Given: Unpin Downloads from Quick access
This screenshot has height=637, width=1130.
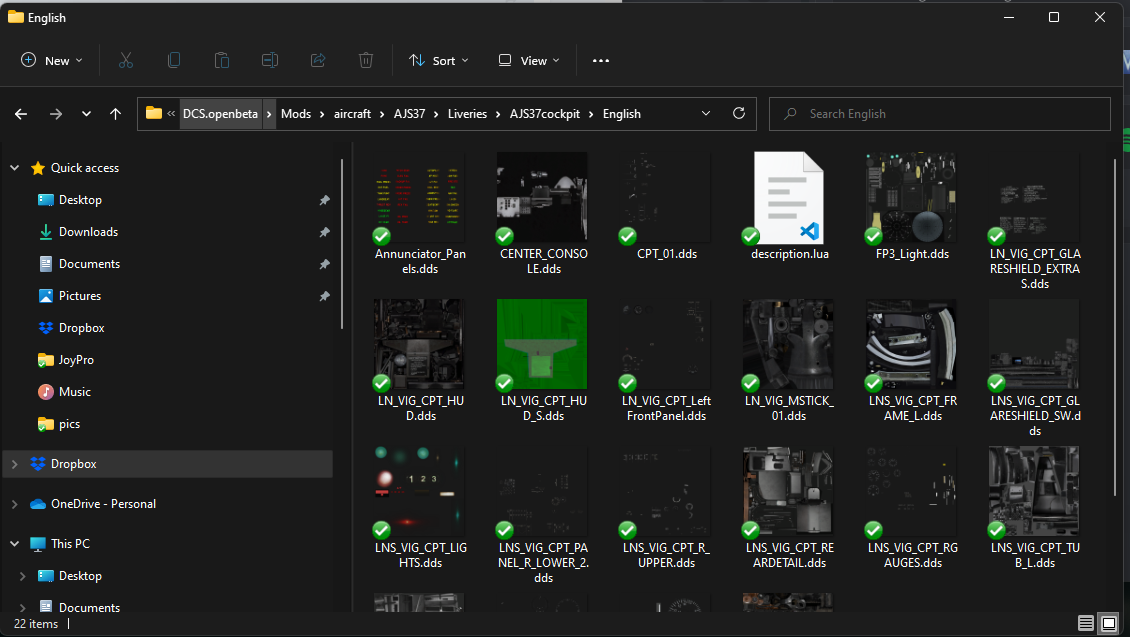Looking at the screenshot, I should (324, 232).
